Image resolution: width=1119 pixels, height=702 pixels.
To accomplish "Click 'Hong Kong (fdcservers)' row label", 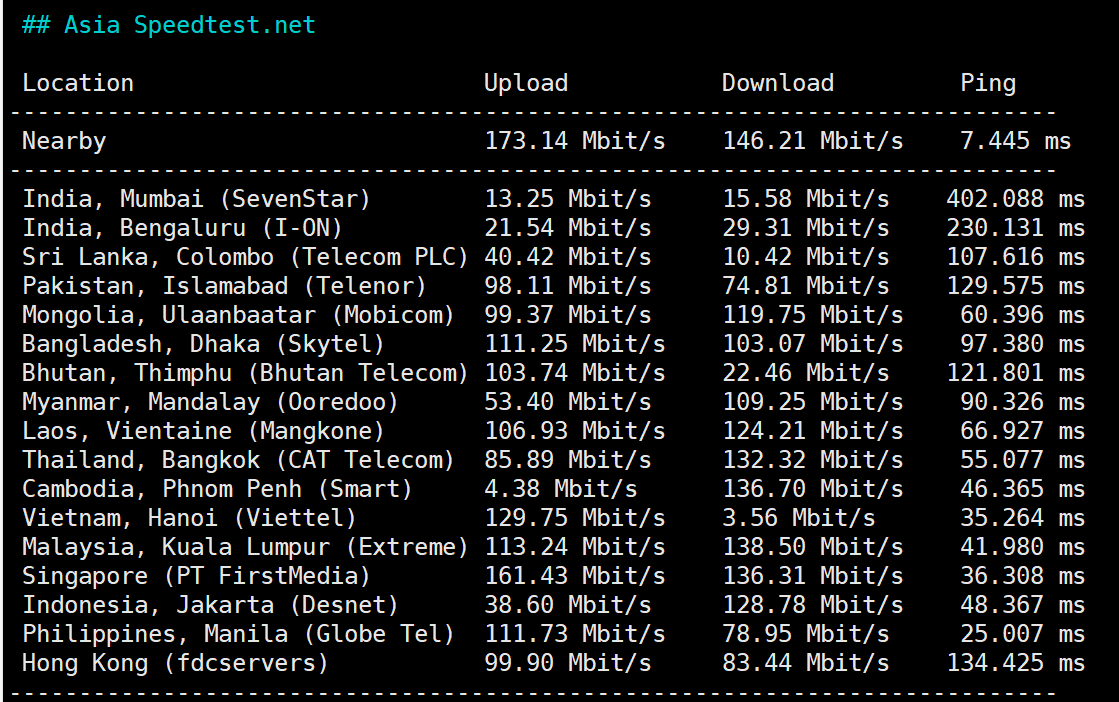I will [x=176, y=663].
